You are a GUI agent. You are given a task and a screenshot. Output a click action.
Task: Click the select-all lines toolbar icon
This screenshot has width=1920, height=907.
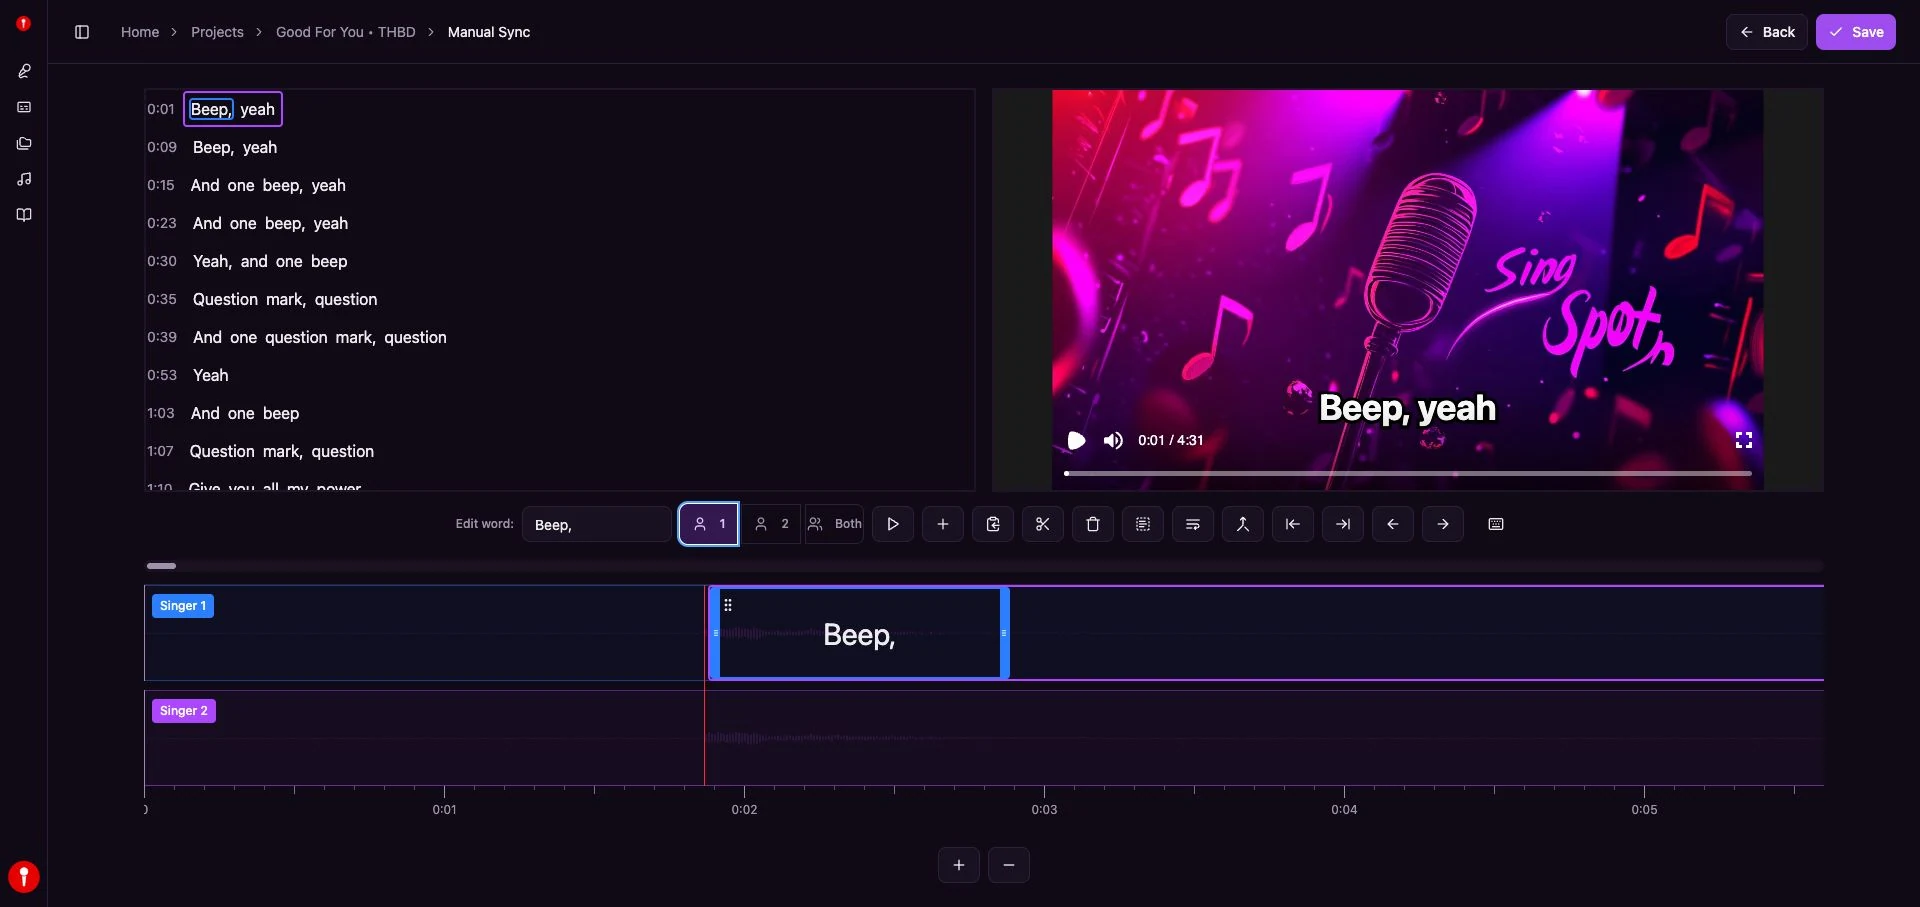[x=1143, y=524]
